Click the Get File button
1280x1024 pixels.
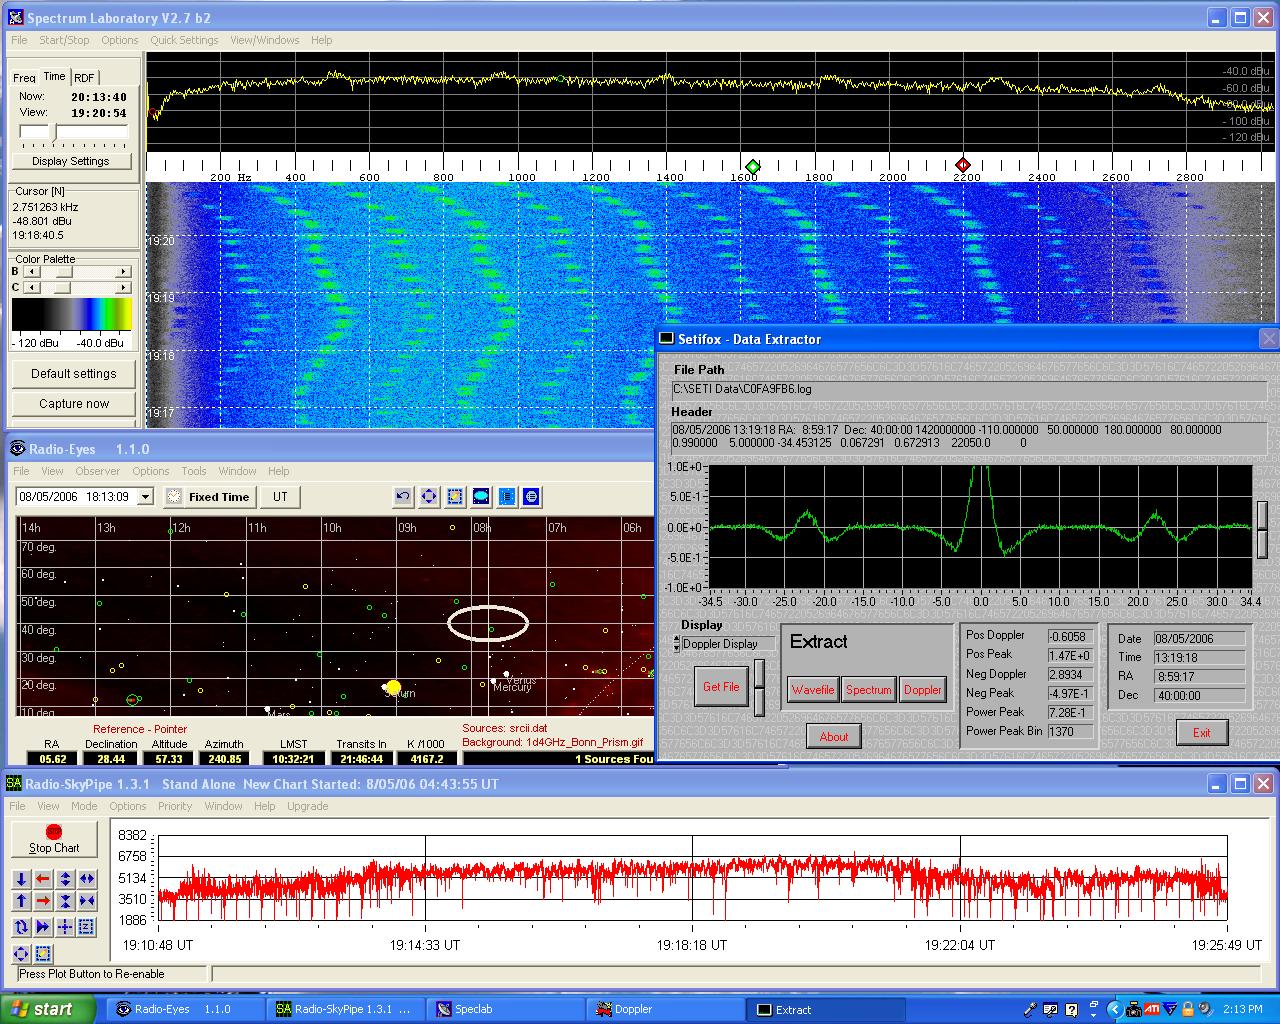tap(721, 687)
